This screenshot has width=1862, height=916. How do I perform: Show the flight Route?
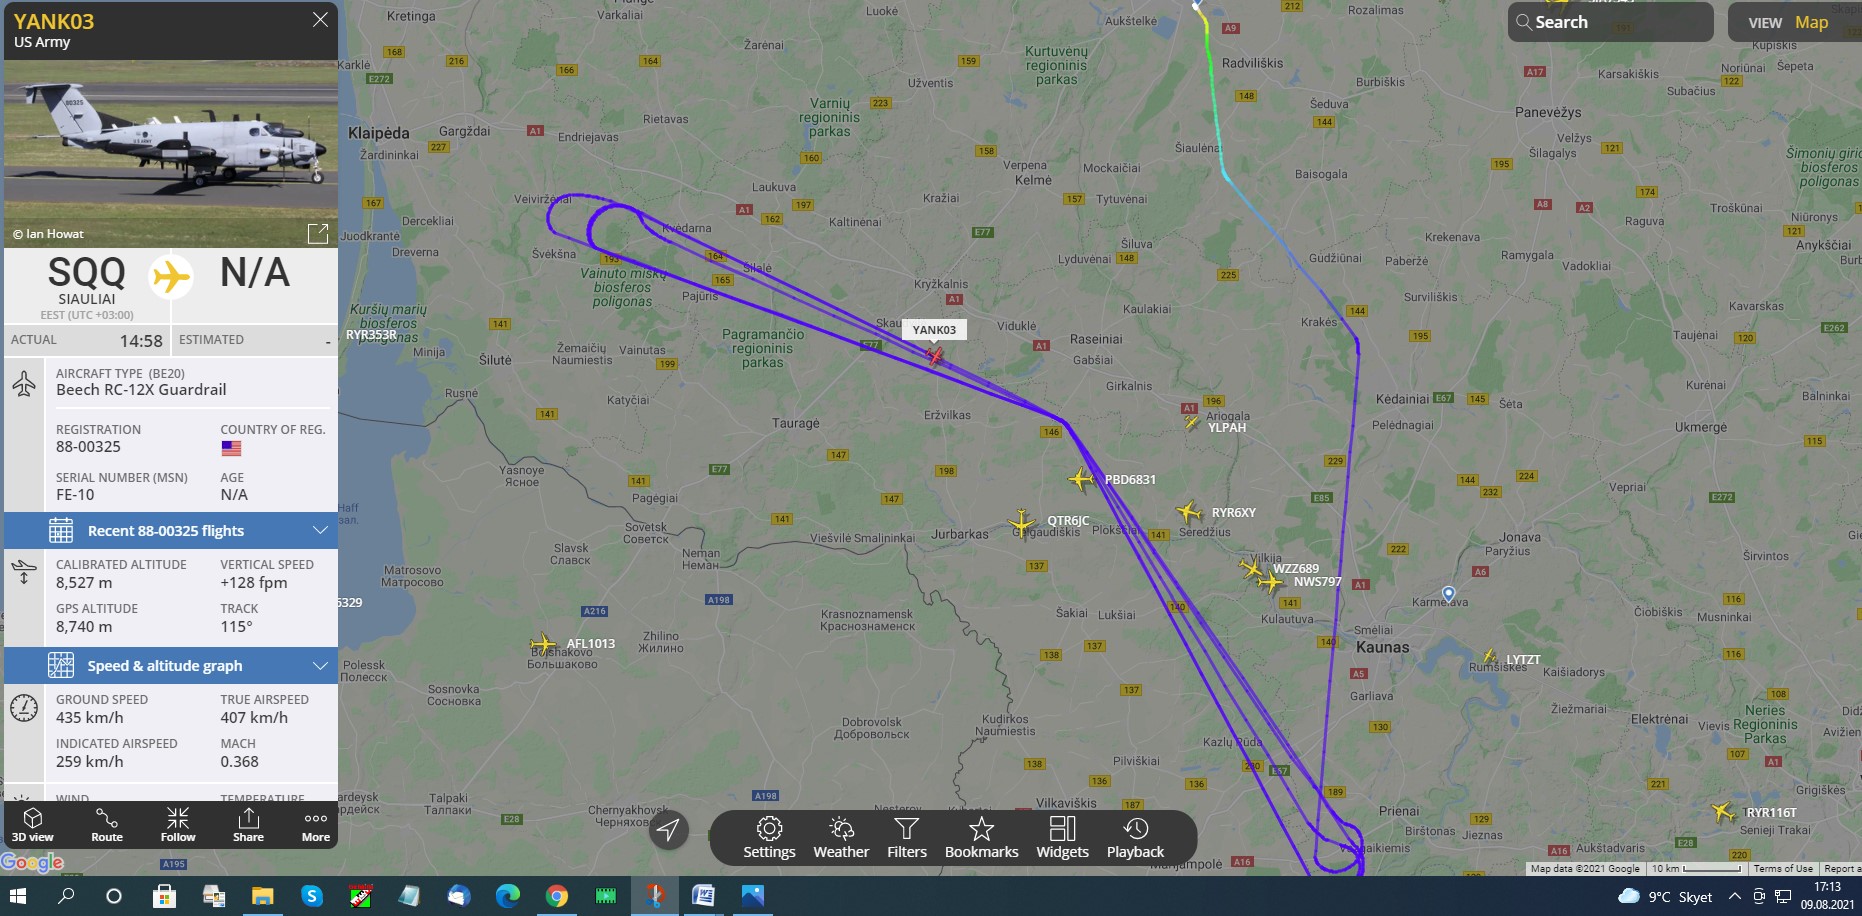point(107,825)
